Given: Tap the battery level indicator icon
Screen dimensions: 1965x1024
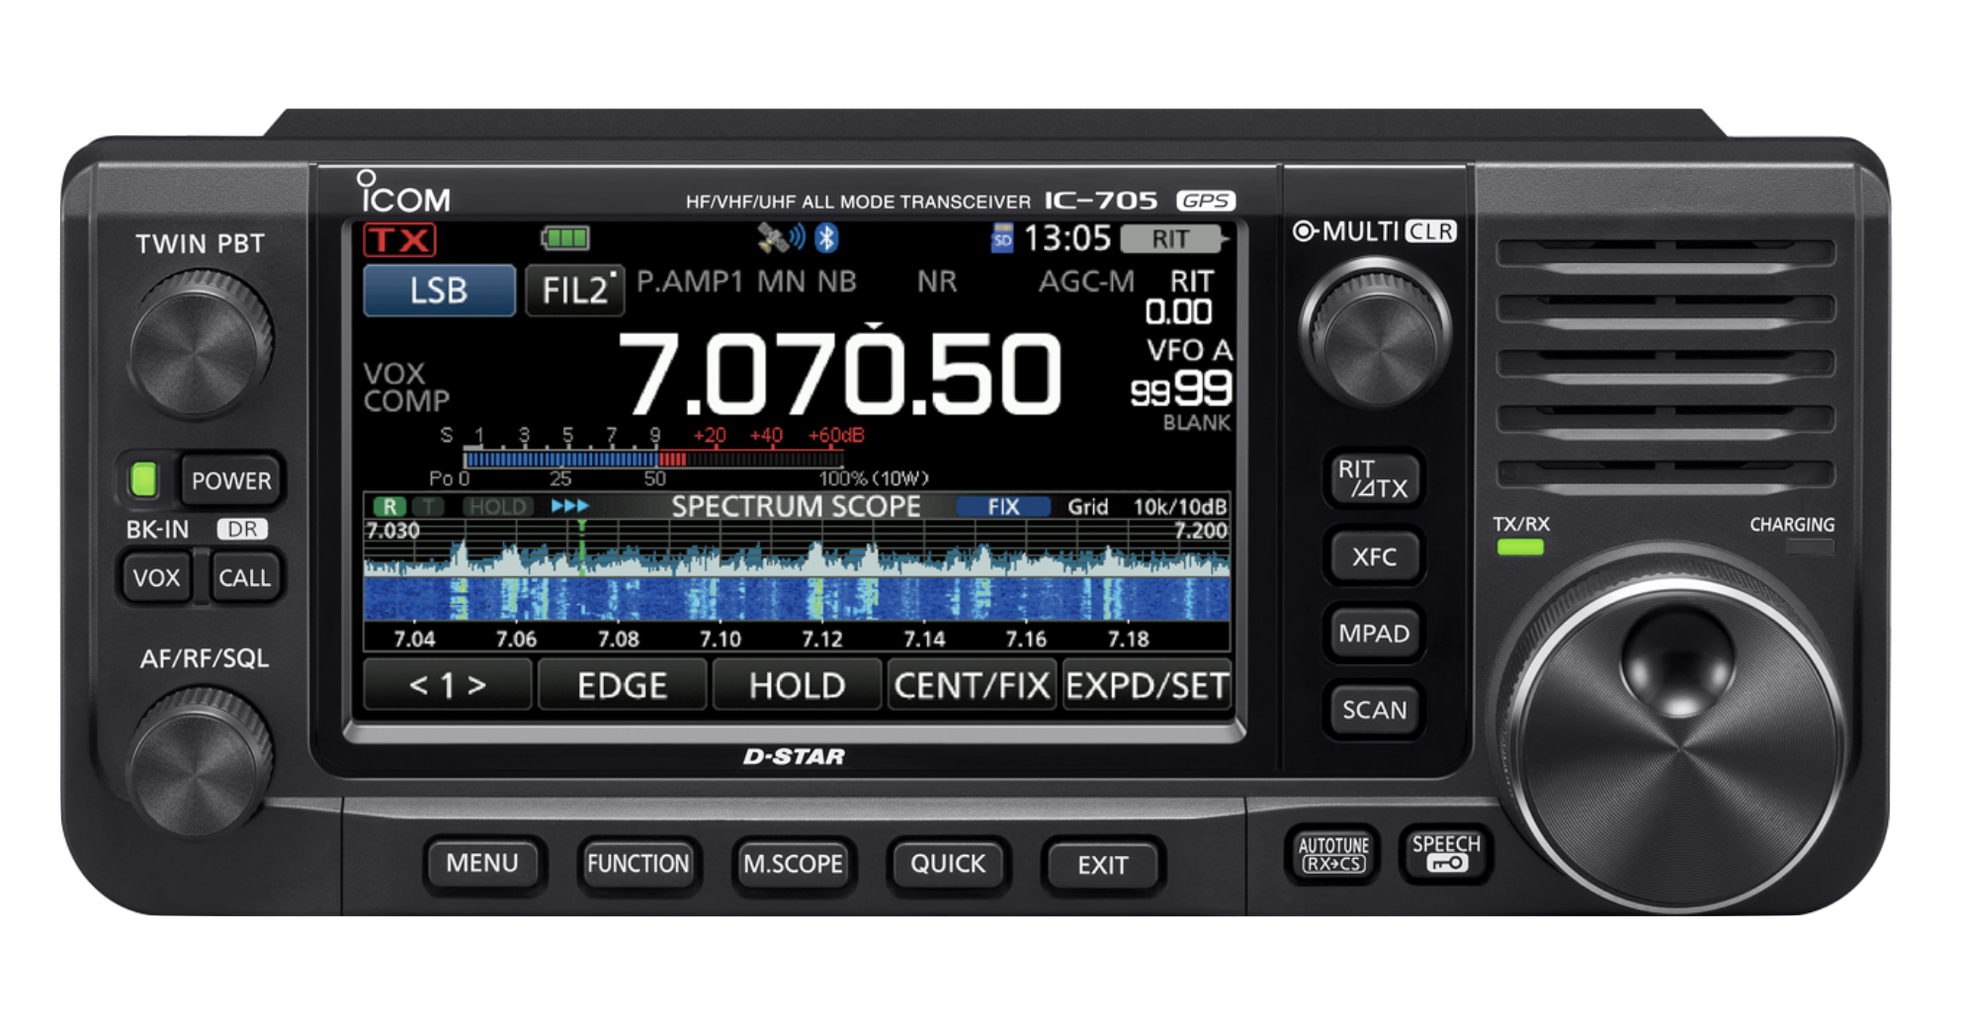Looking at the screenshot, I should (x=565, y=238).
